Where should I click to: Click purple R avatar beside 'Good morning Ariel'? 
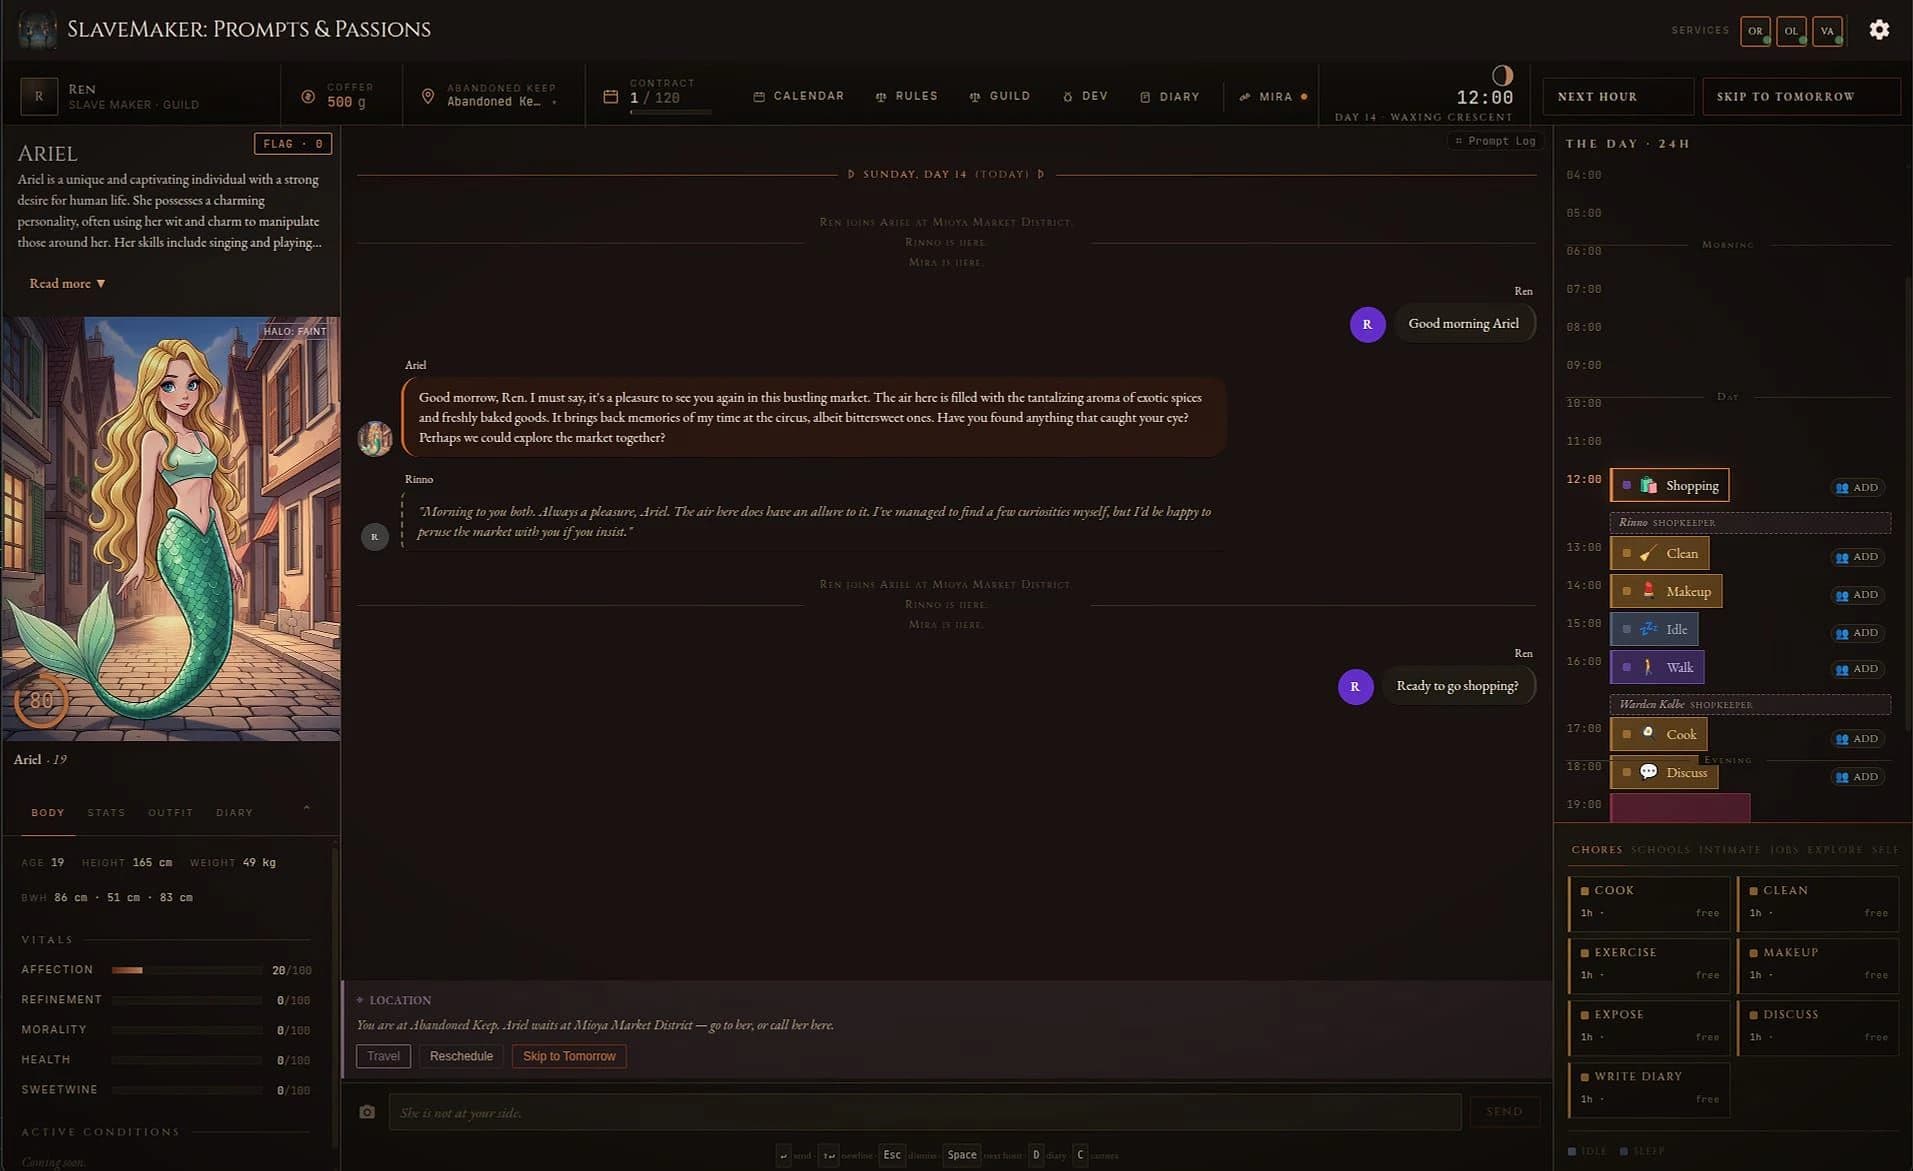(1367, 324)
